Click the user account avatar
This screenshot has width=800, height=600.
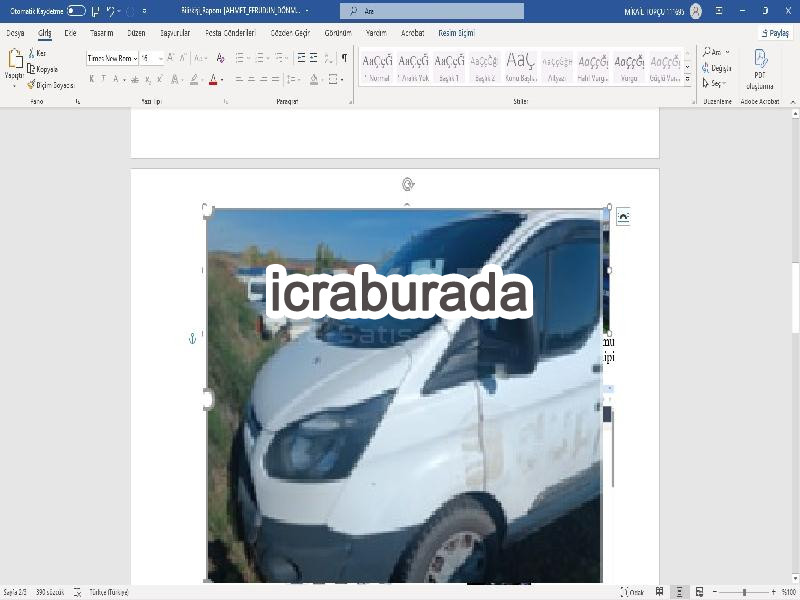(x=696, y=11)
